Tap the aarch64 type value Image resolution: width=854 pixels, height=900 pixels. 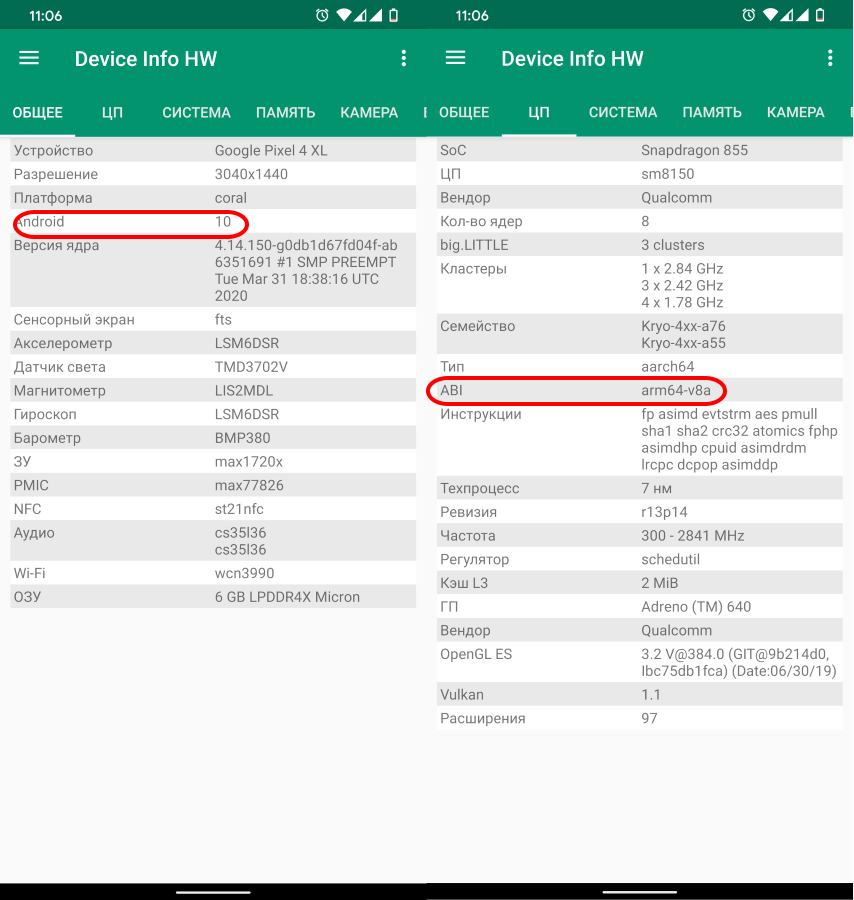(x=667, y=367)
